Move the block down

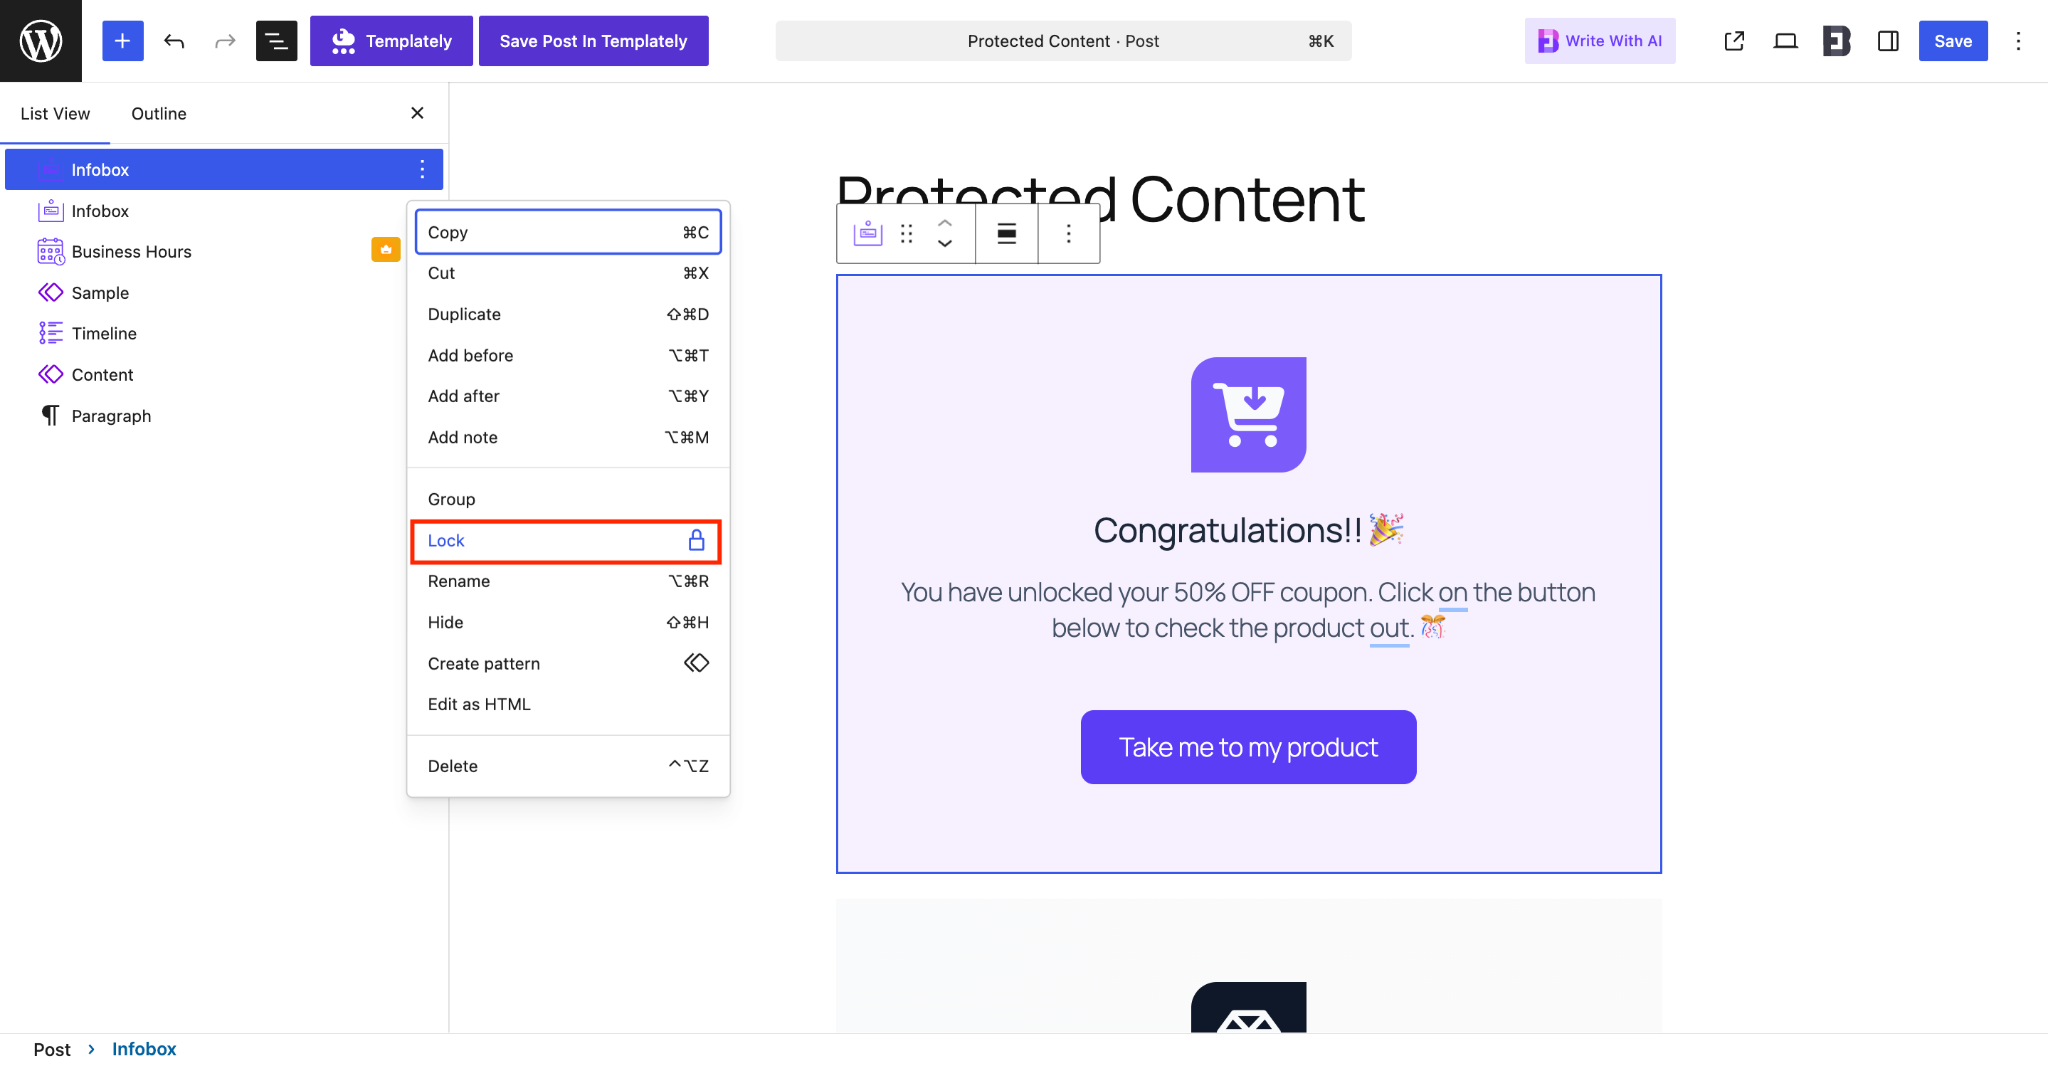[945, 244]
